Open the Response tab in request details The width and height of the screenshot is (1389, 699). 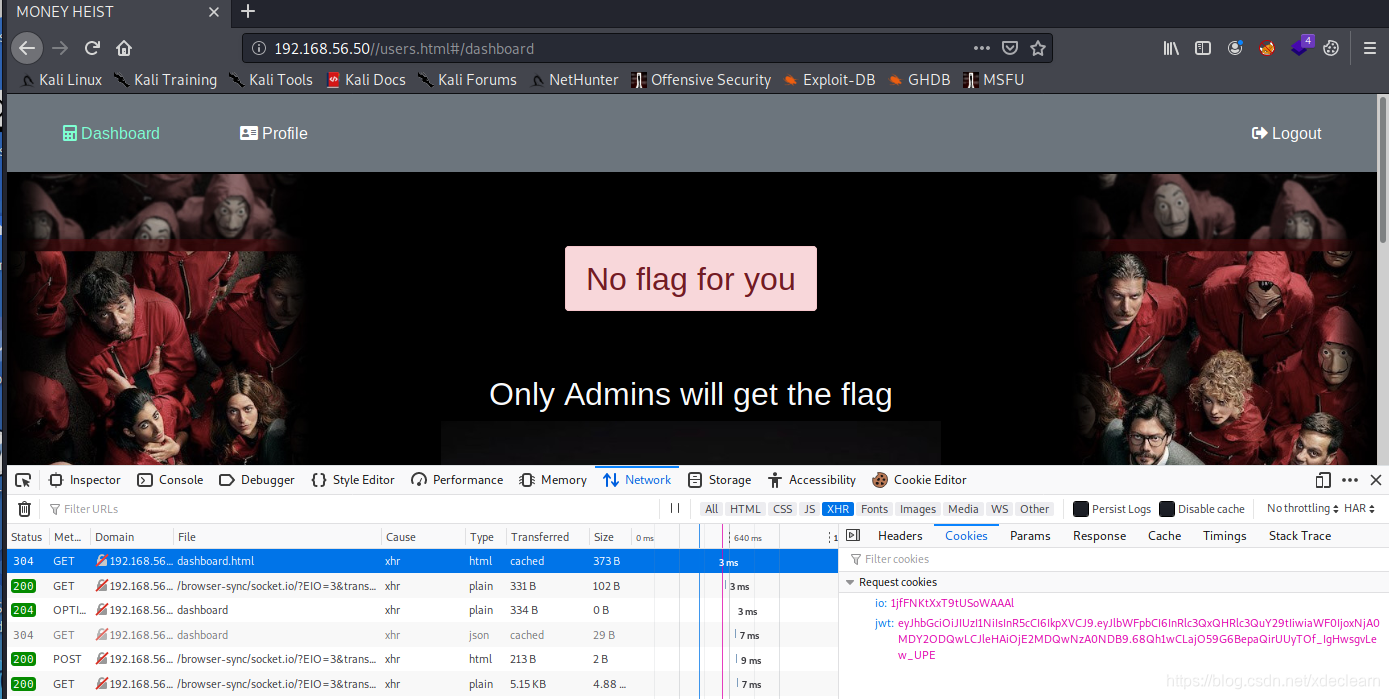1099,536
